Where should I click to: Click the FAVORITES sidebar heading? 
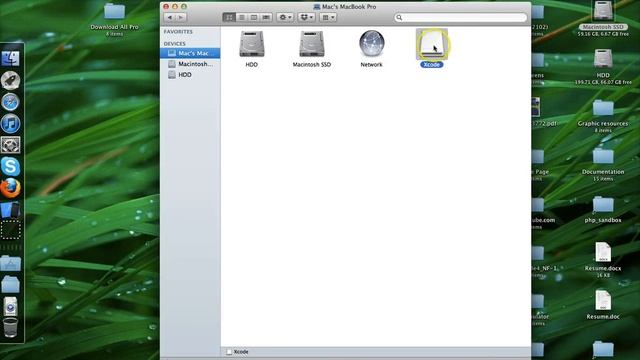pos(178,32)
